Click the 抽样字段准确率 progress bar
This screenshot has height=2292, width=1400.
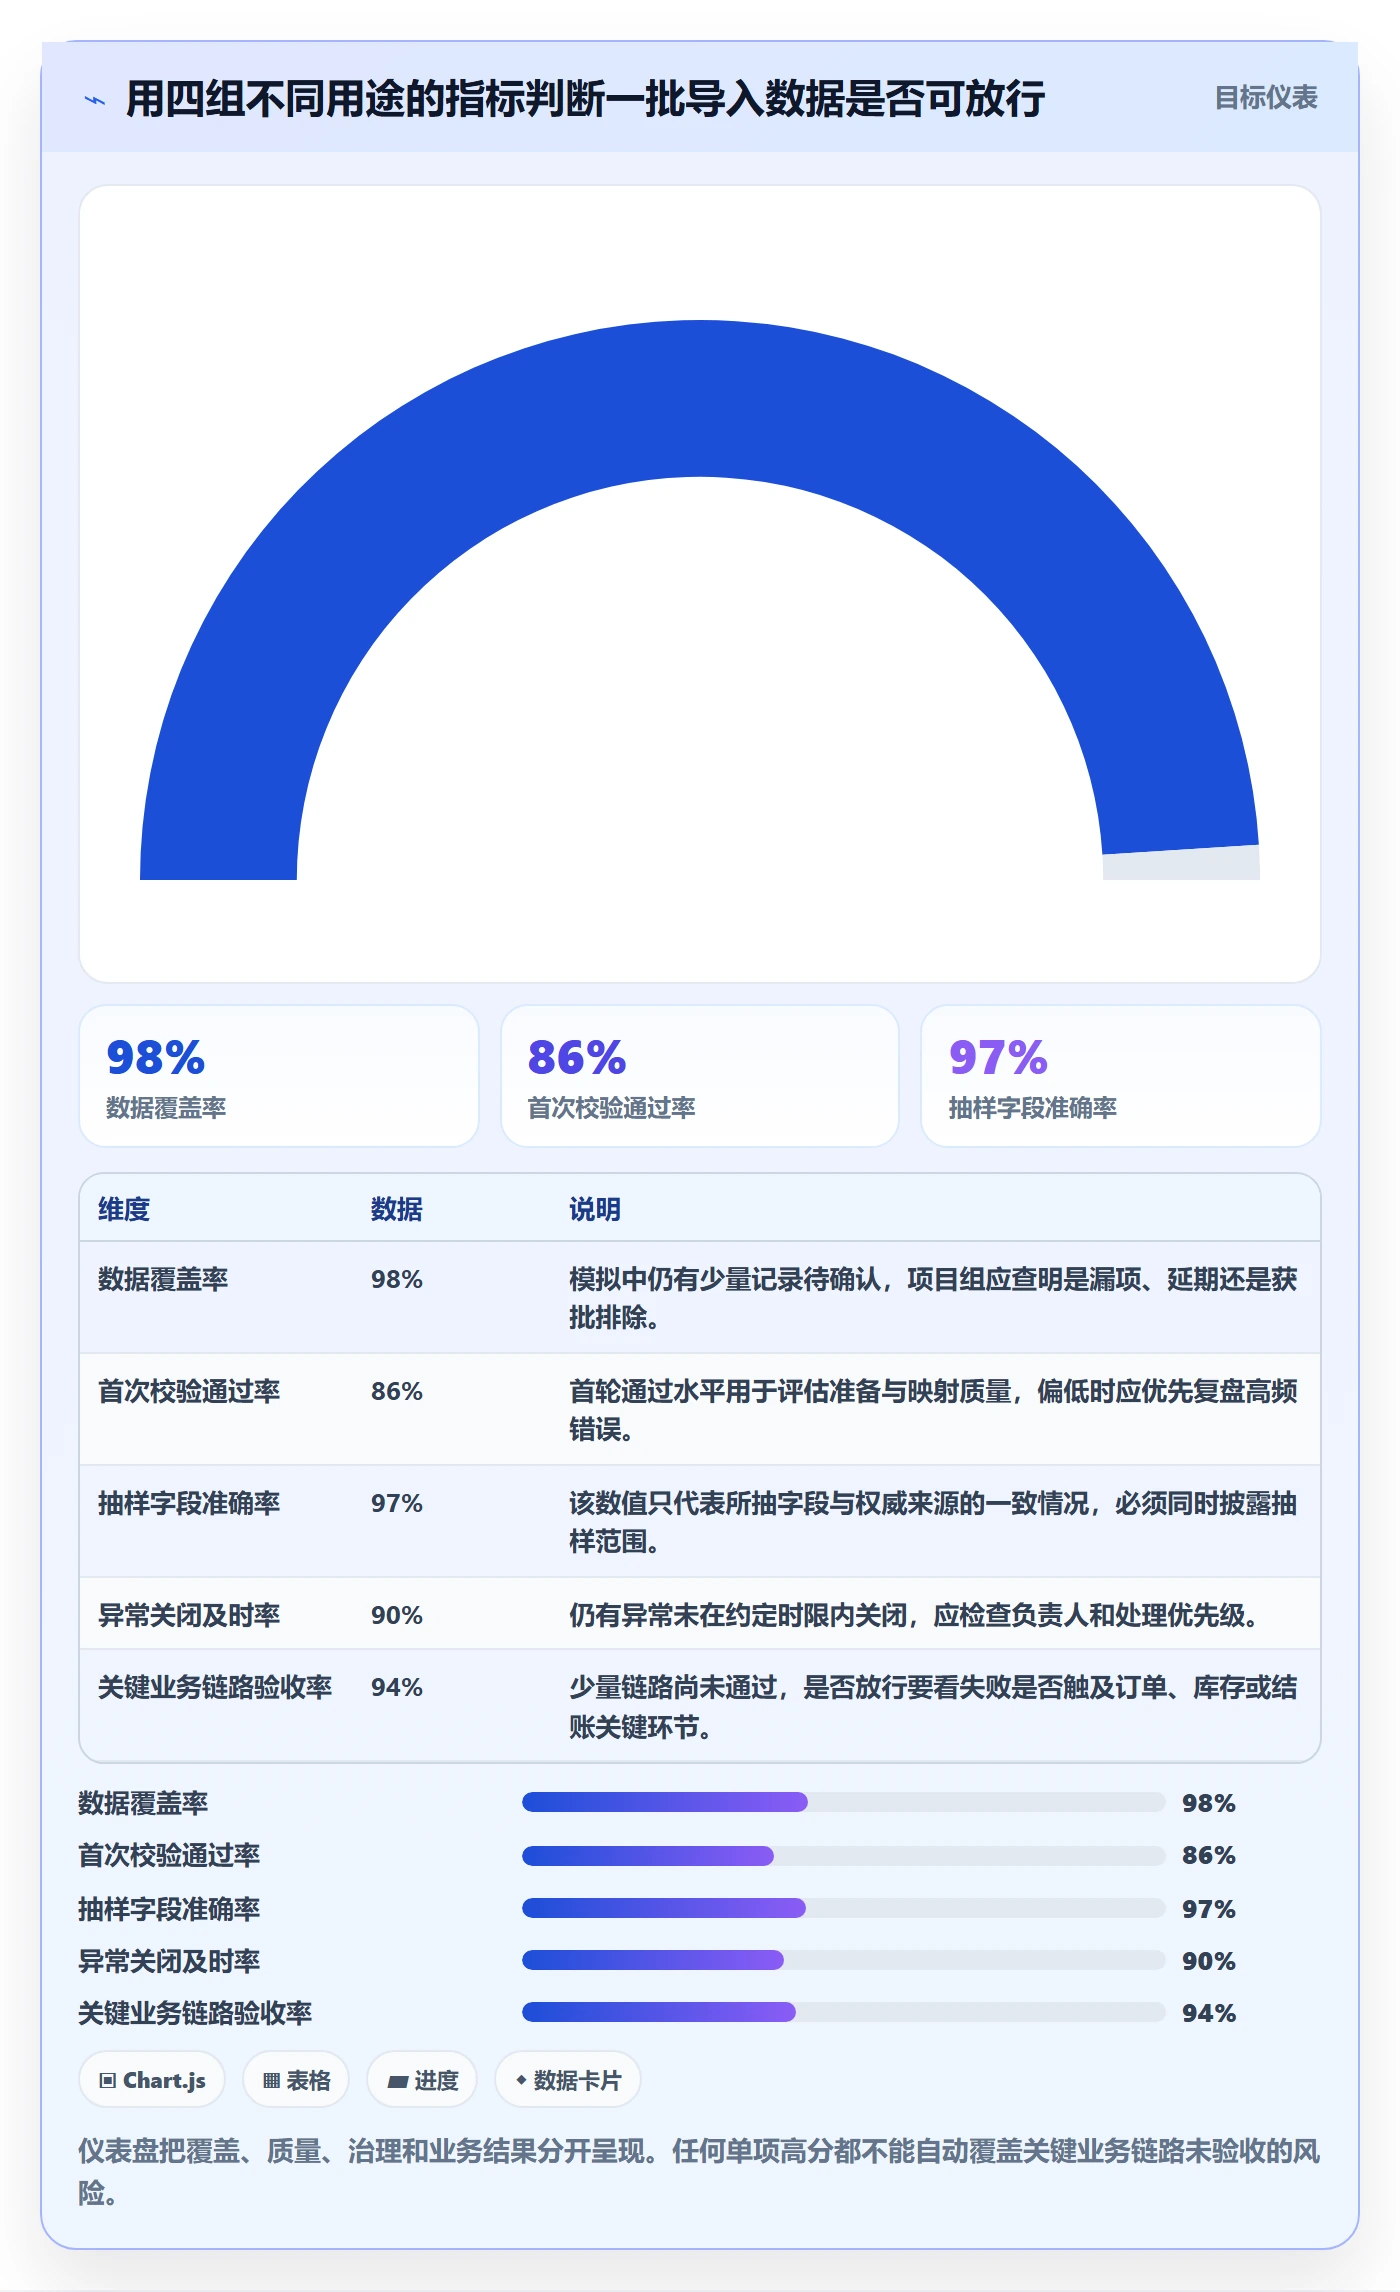[x=843, y=1908]
